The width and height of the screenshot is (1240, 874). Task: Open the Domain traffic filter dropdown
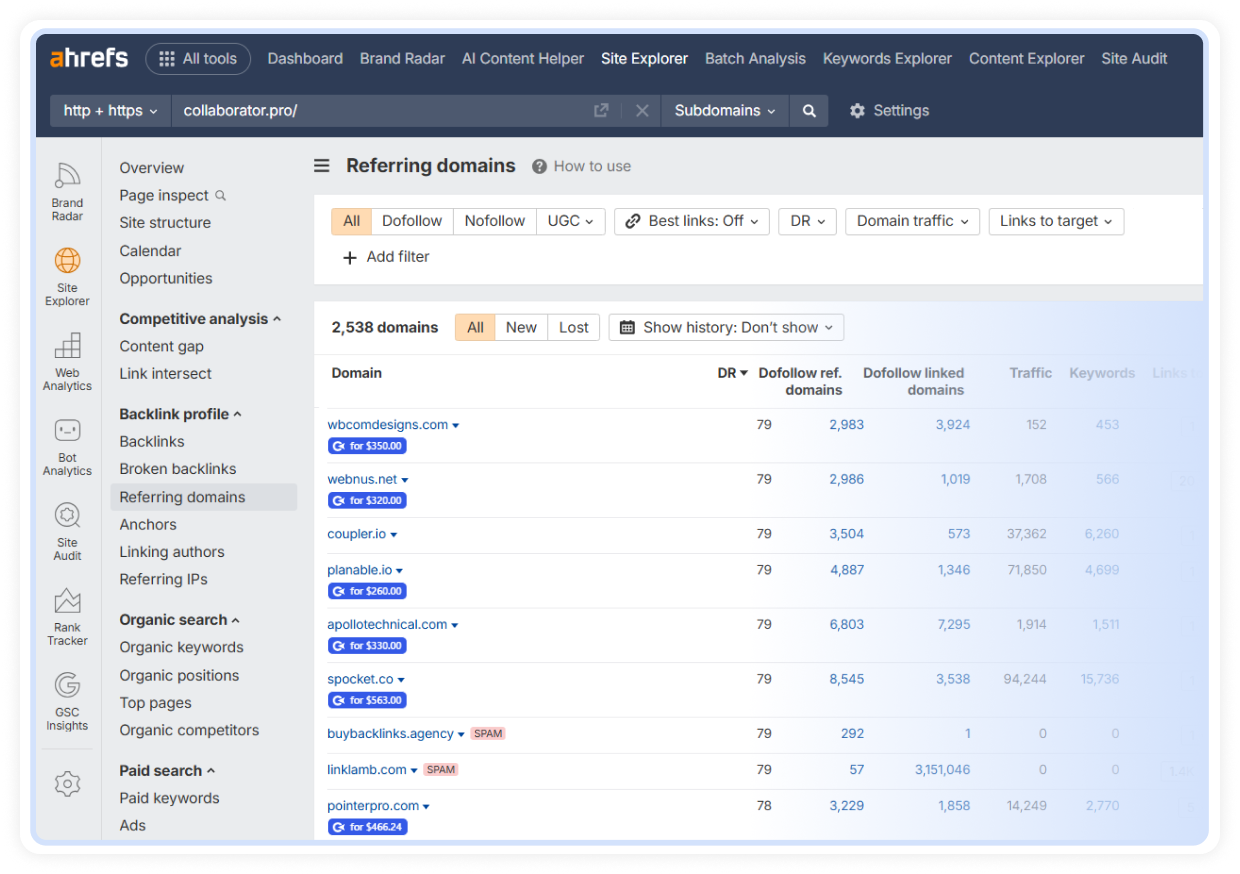click(x=912, y=221)
